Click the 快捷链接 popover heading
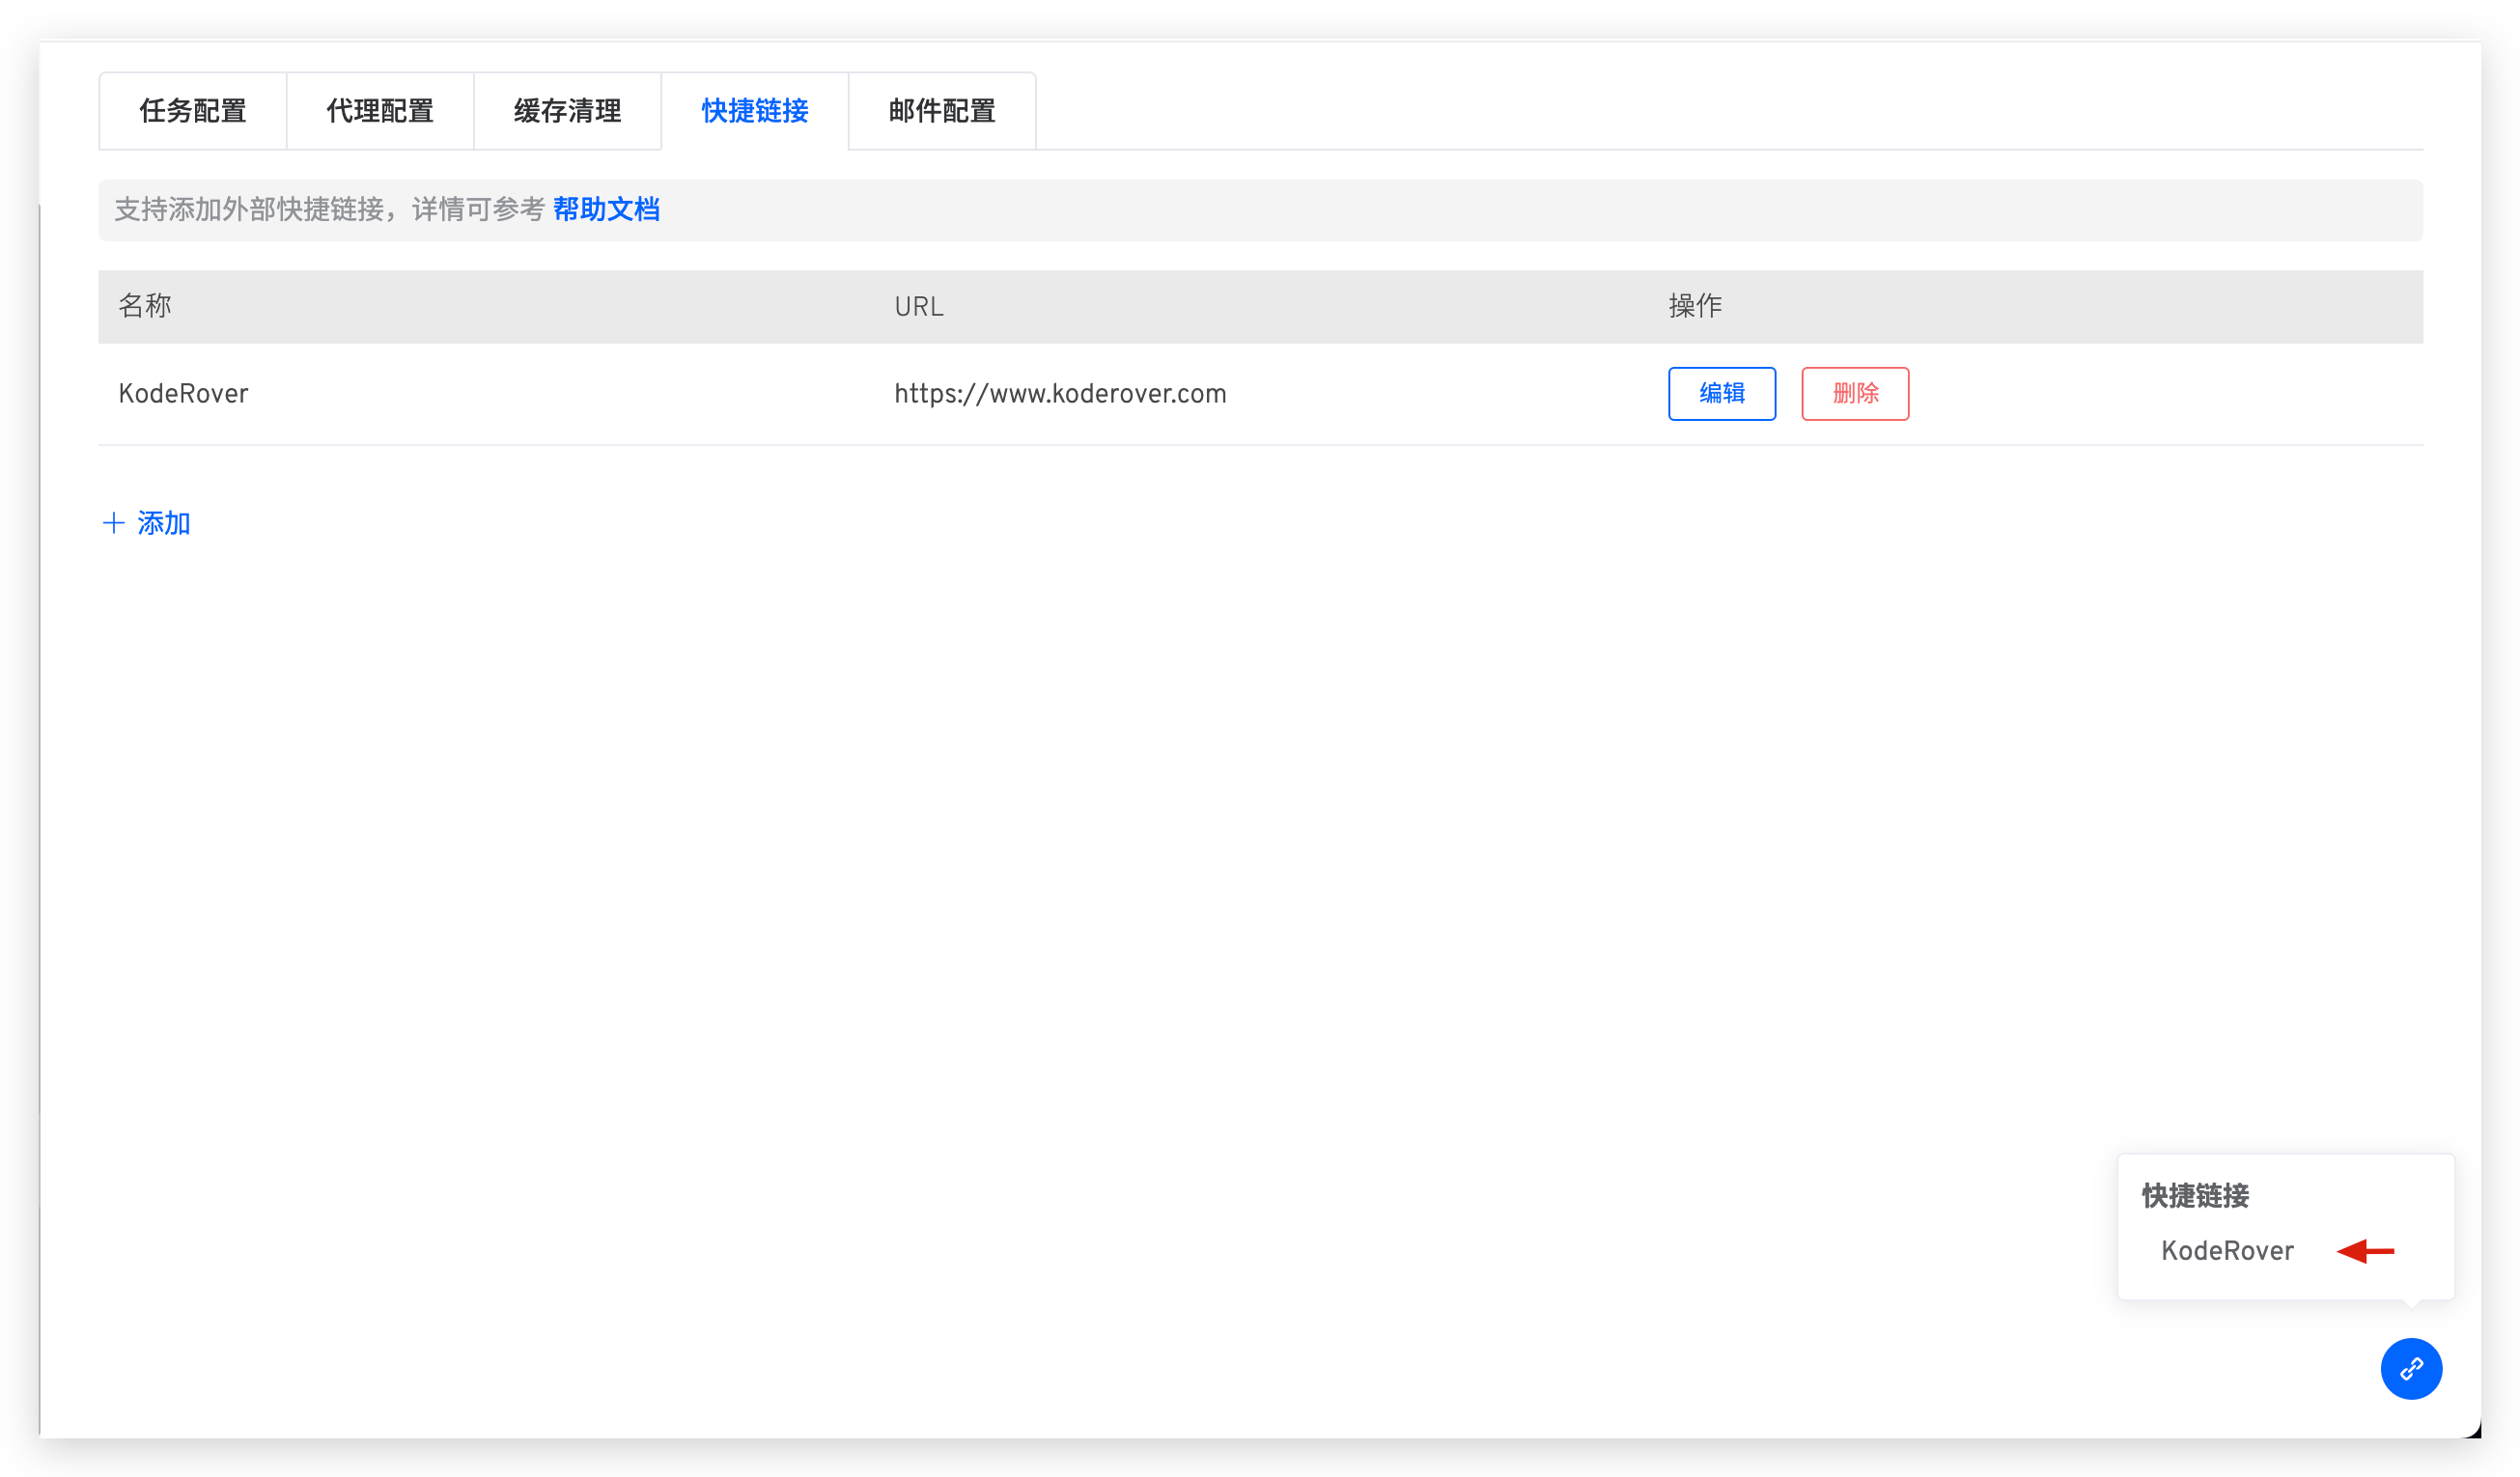The image size is (2520, 1477). coord(2195,1196)
